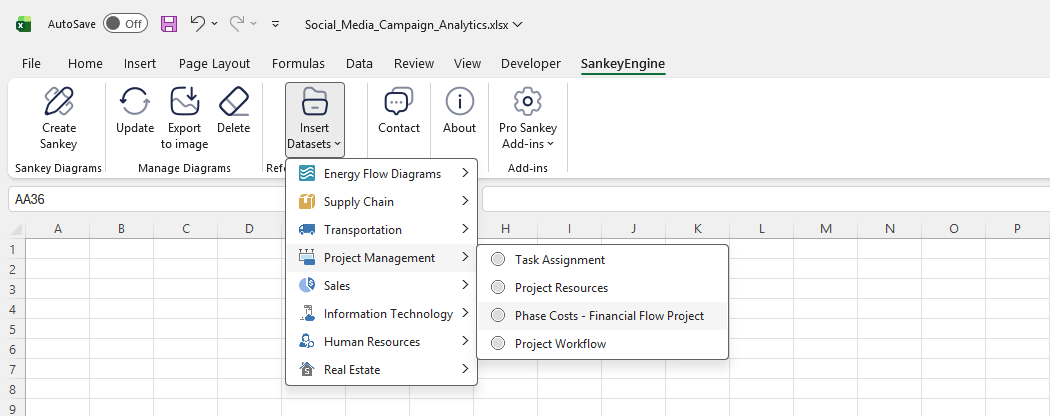Select the Task Assignment radio button
The width and height of the screenshot is (1050, 416).
tap(498, 259)
